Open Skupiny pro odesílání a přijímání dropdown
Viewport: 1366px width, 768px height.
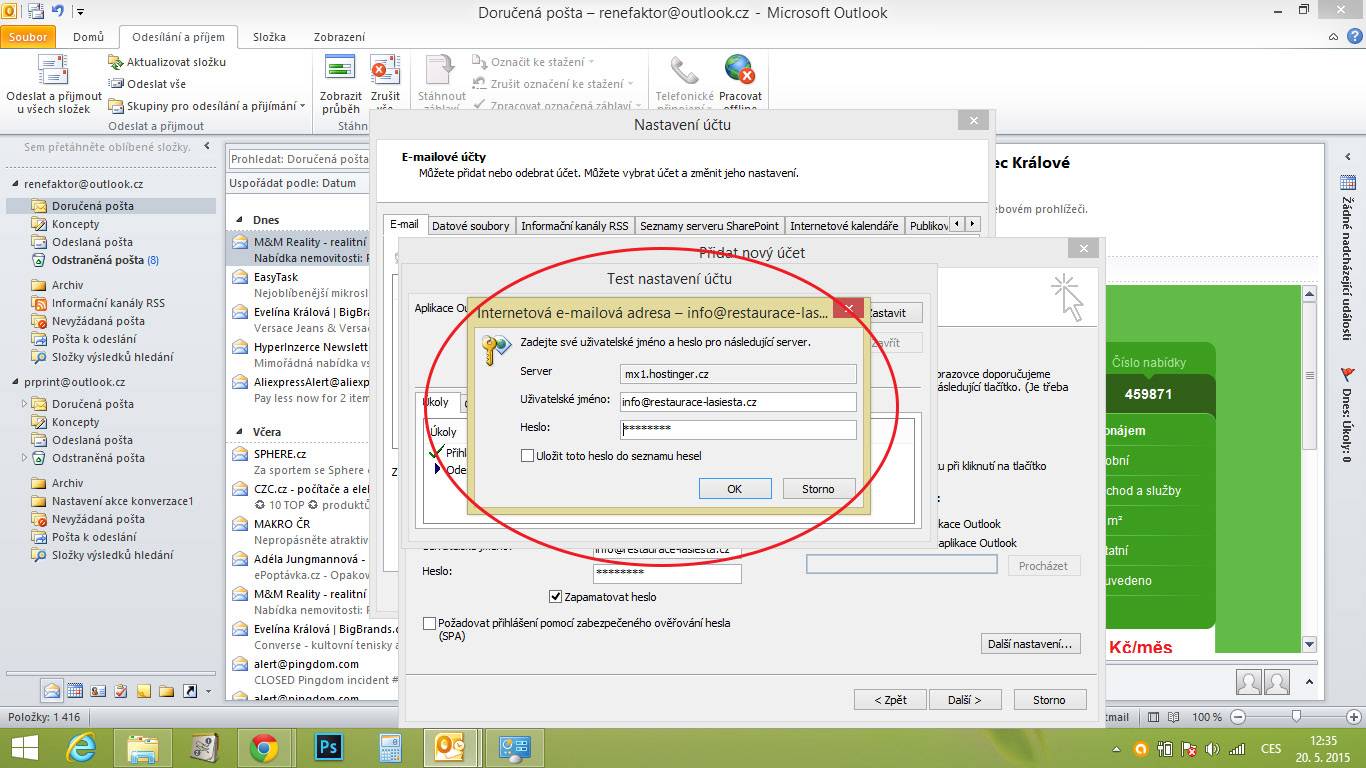[x=207, y=106]
